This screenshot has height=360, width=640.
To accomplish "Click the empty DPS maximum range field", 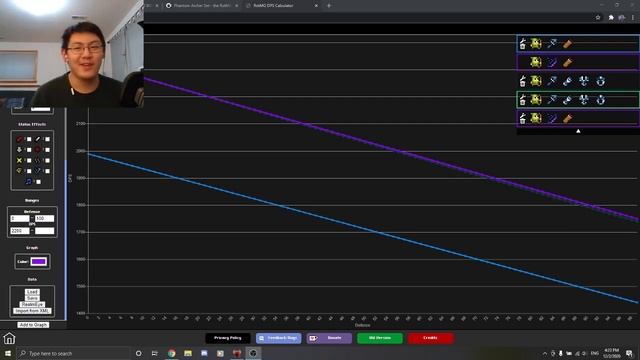I will 44,231.
